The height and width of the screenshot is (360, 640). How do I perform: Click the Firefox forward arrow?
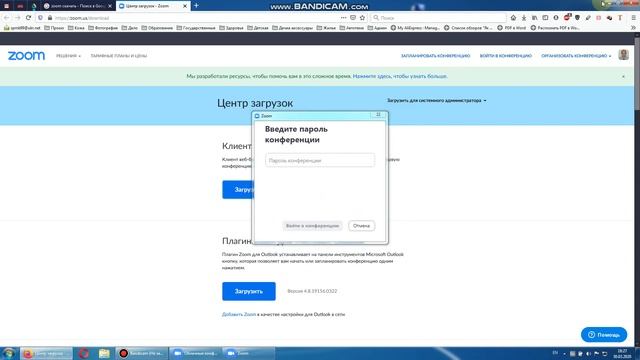pos(18,18)
